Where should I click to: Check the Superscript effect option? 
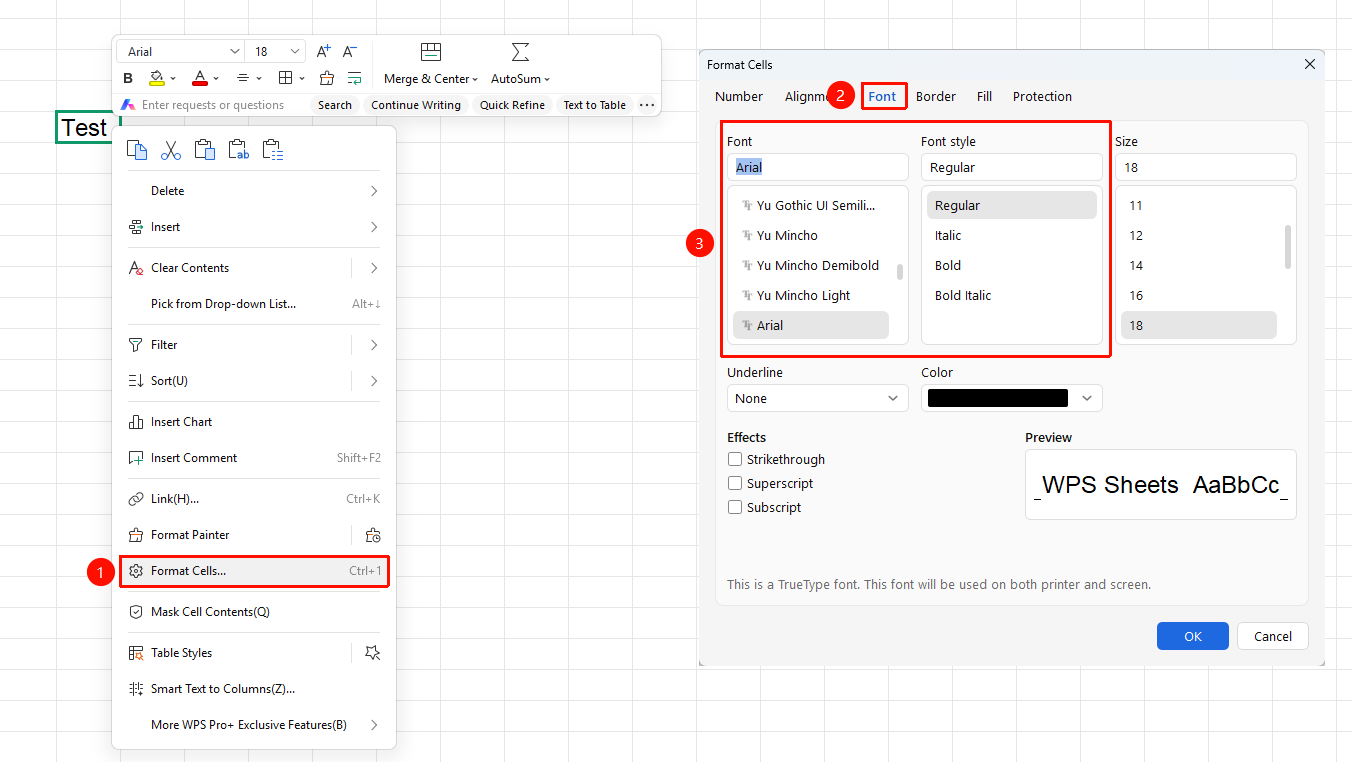735,484
